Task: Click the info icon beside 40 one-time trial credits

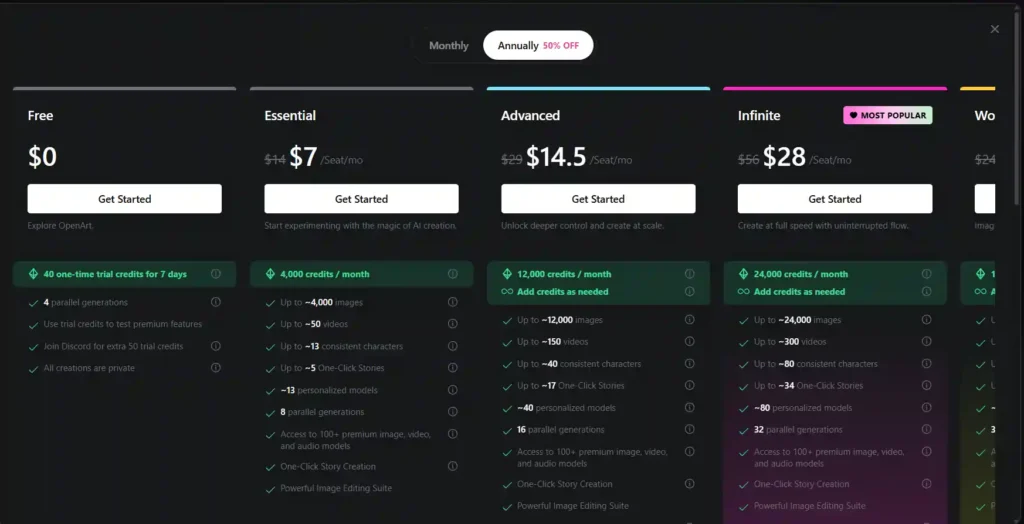Action: [216, 274]
